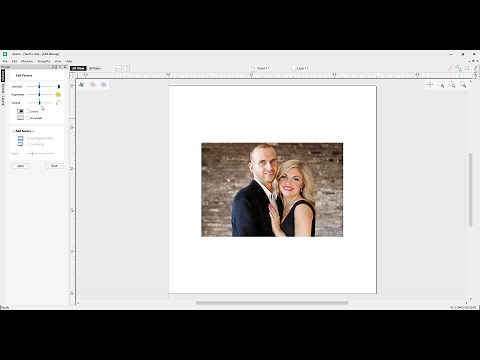The image size is (480, 360).
Task: Open the File menu
Action: pyautogui.click(x=5, y=61)
